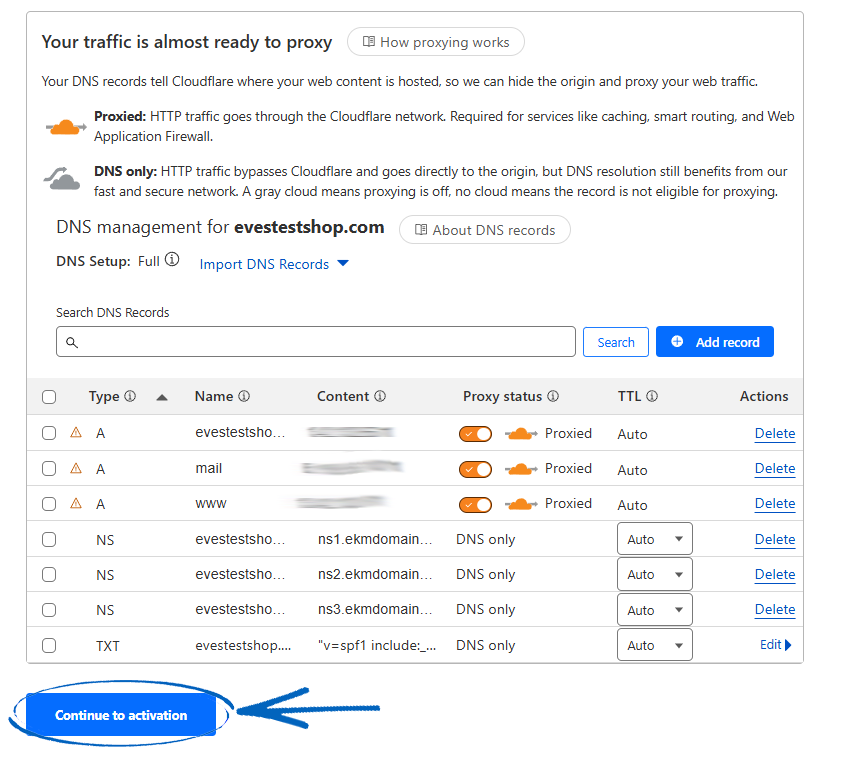Tick the select-all records checkbox
Image resolution: width=851 pixels, height=771 pixels.
49,397
